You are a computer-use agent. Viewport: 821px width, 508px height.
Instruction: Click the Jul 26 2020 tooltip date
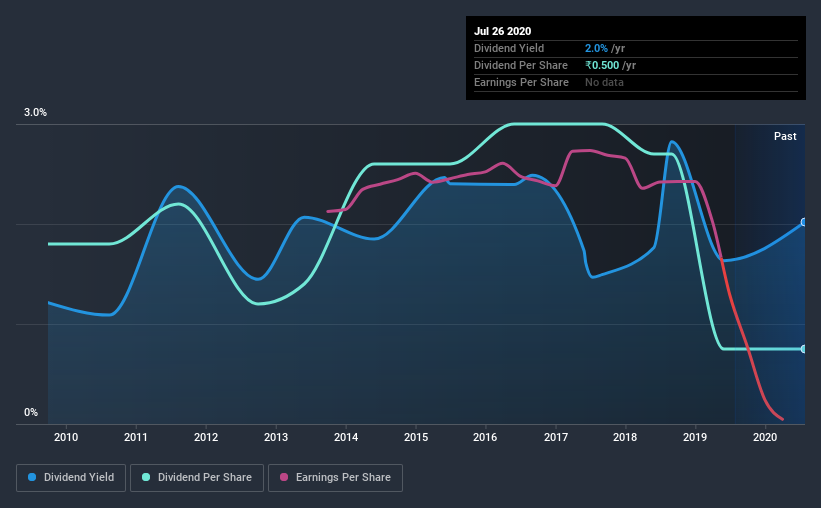[x=503, y=31]
